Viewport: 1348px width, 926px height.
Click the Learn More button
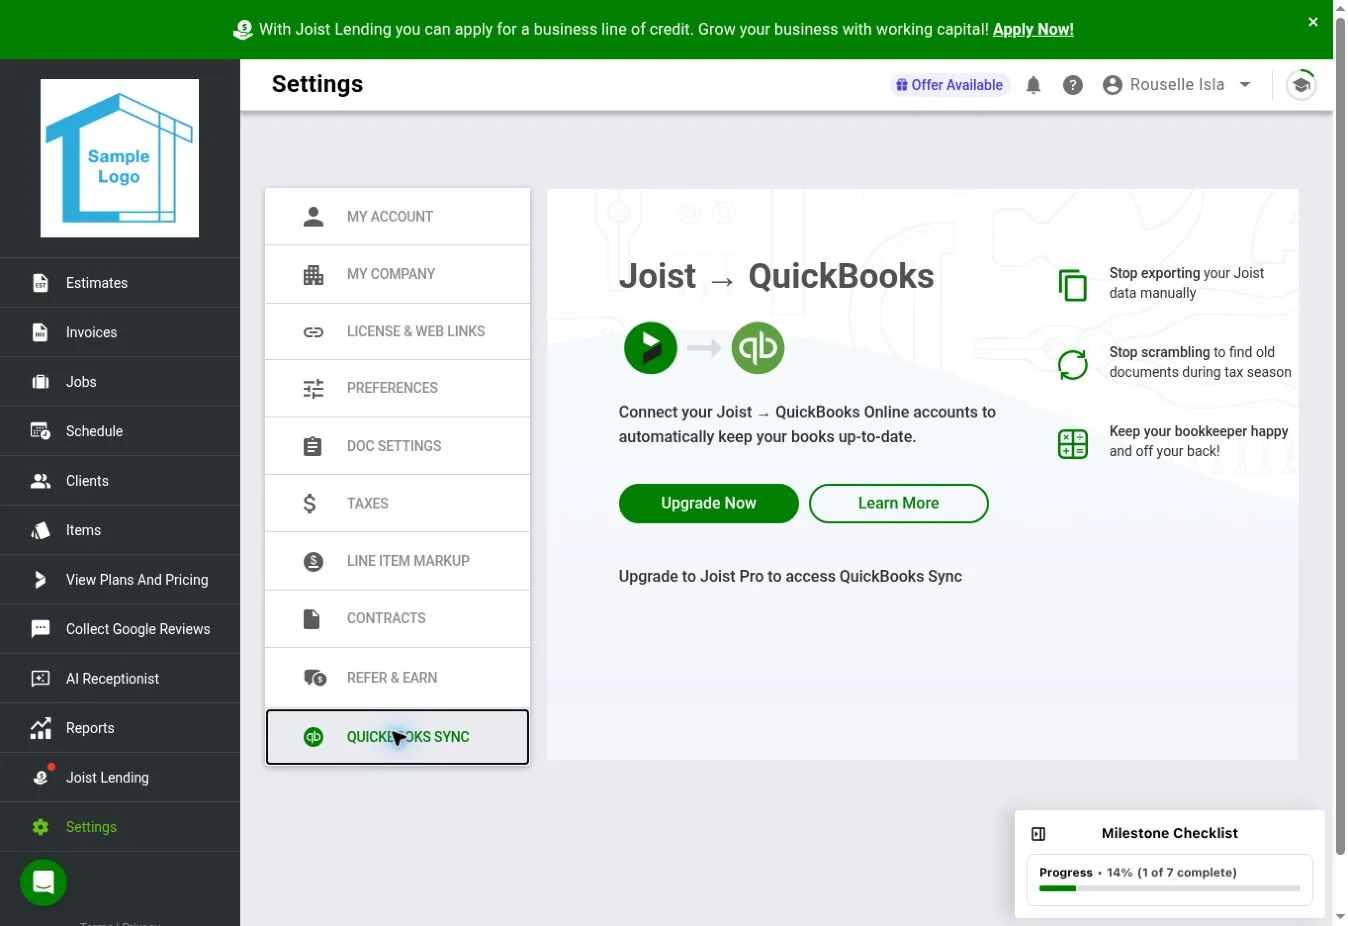[x=899, y=504]
